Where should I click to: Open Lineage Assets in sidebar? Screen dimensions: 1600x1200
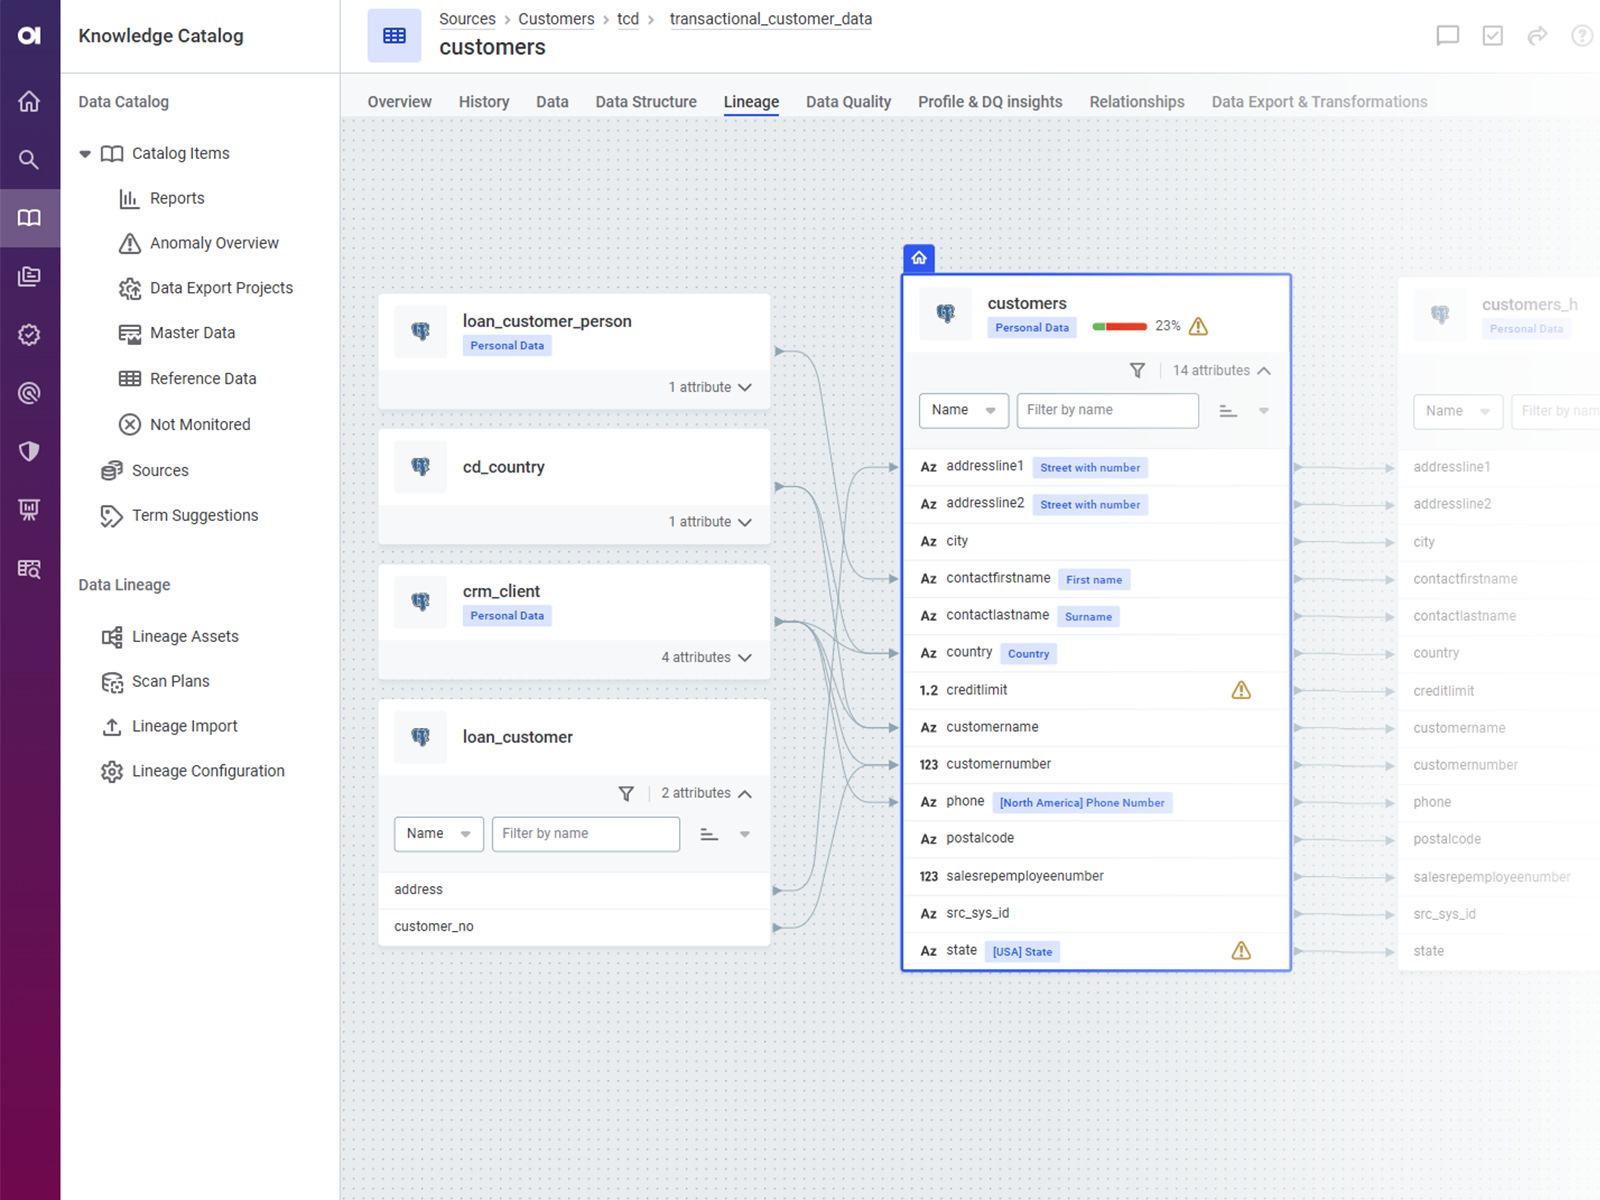tap(185, 637)
